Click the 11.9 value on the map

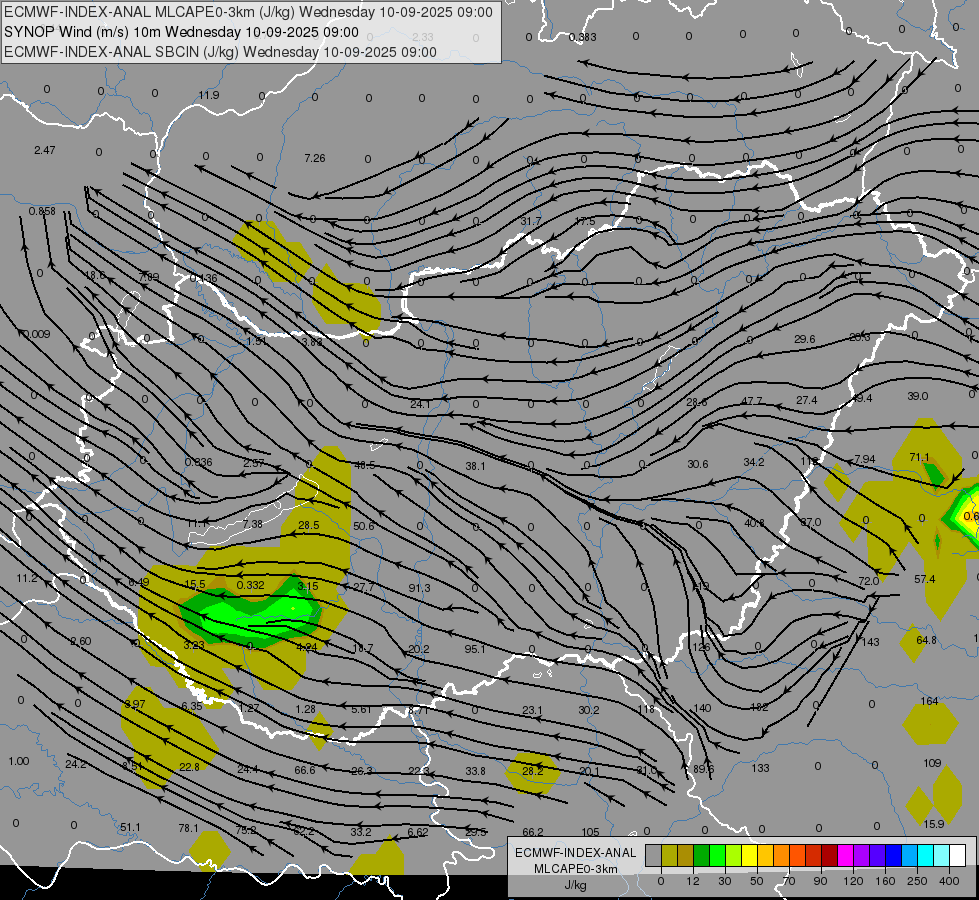209,95
